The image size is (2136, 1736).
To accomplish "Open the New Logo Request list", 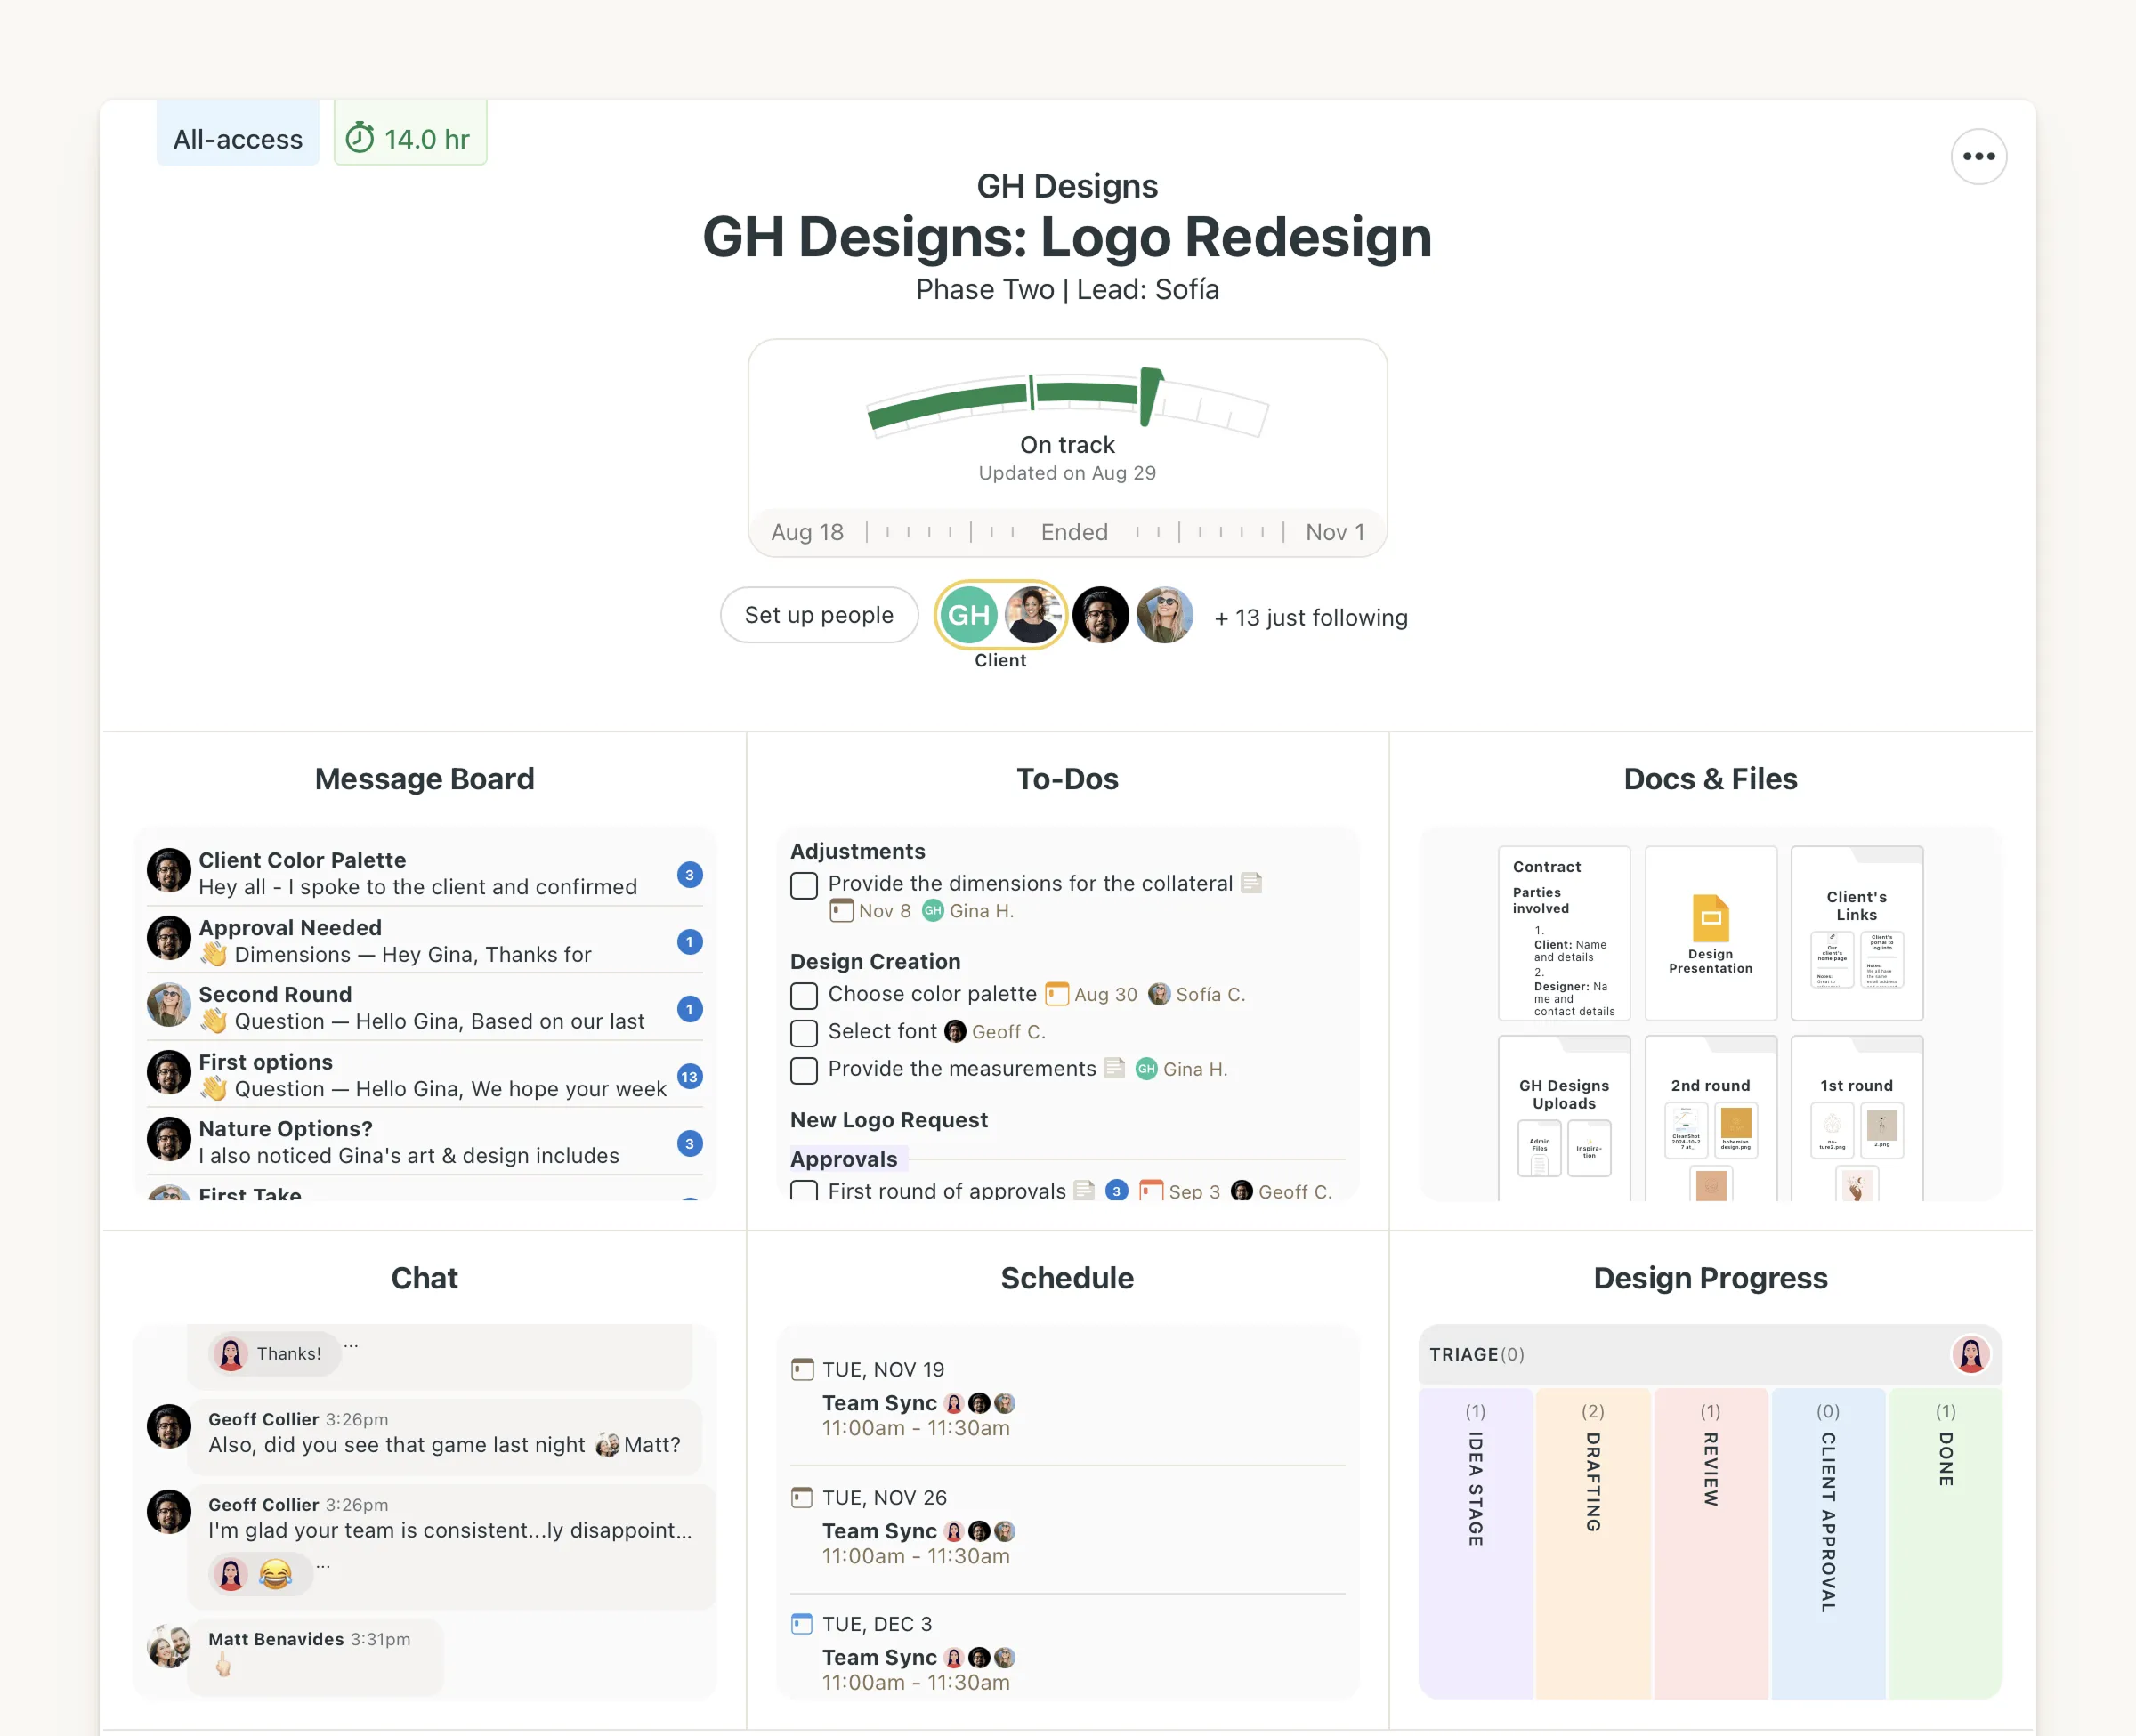I will 889,1120.
